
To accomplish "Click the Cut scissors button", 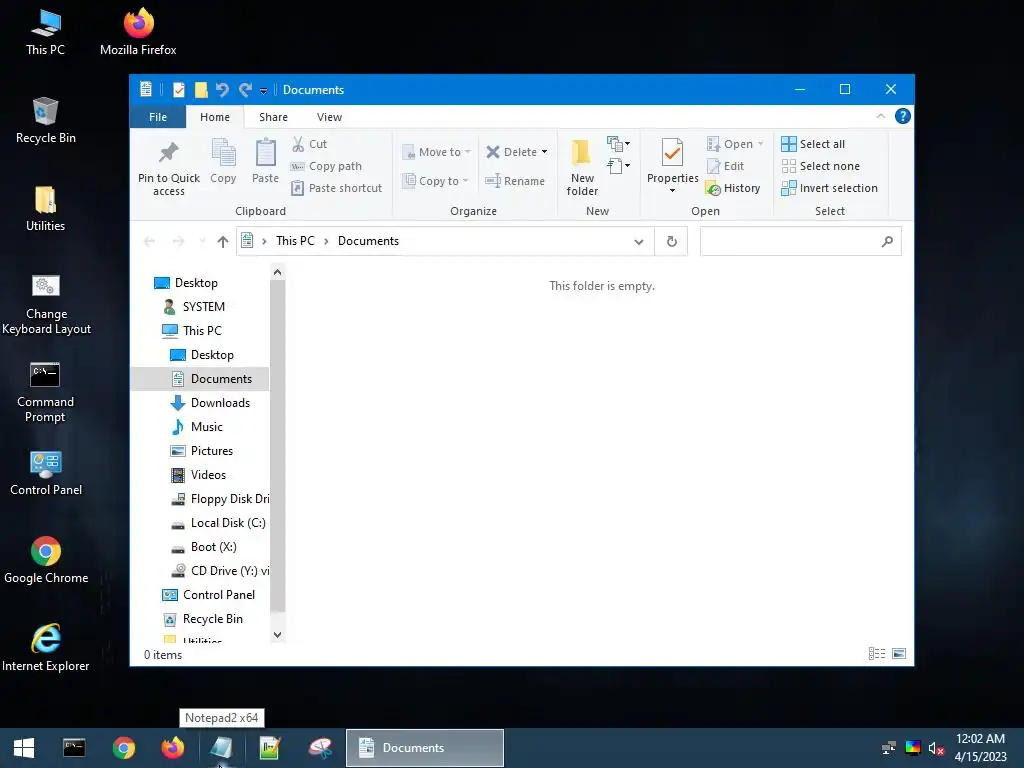I will click(x=310, y=144).
